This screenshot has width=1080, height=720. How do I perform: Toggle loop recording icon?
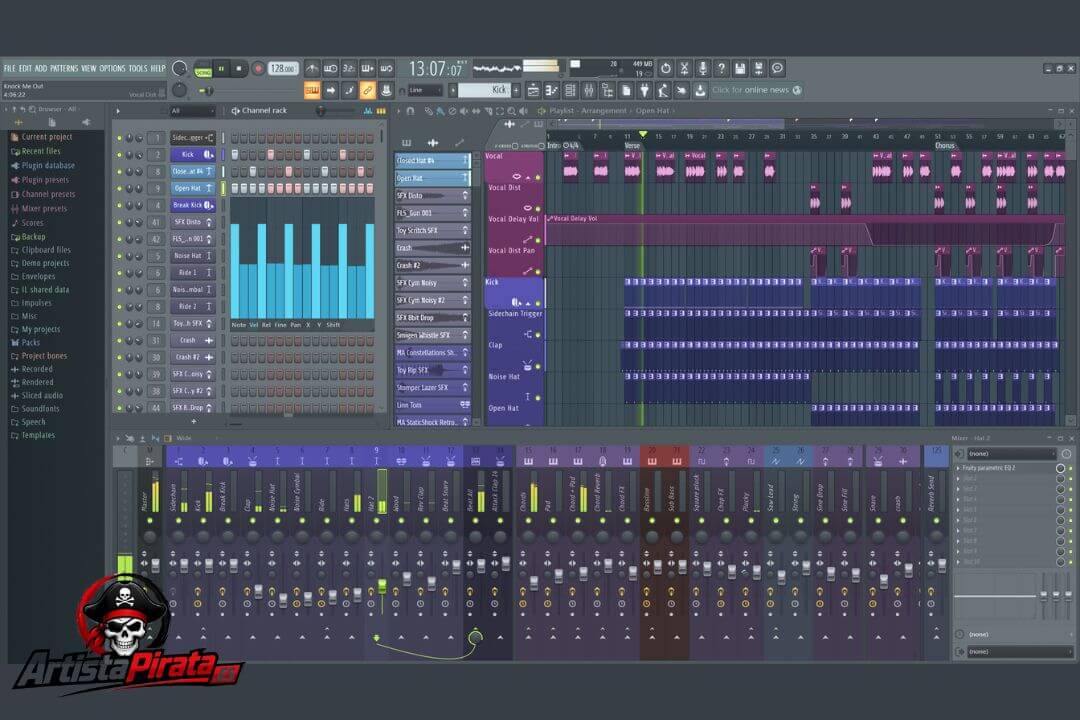[386, 68]
